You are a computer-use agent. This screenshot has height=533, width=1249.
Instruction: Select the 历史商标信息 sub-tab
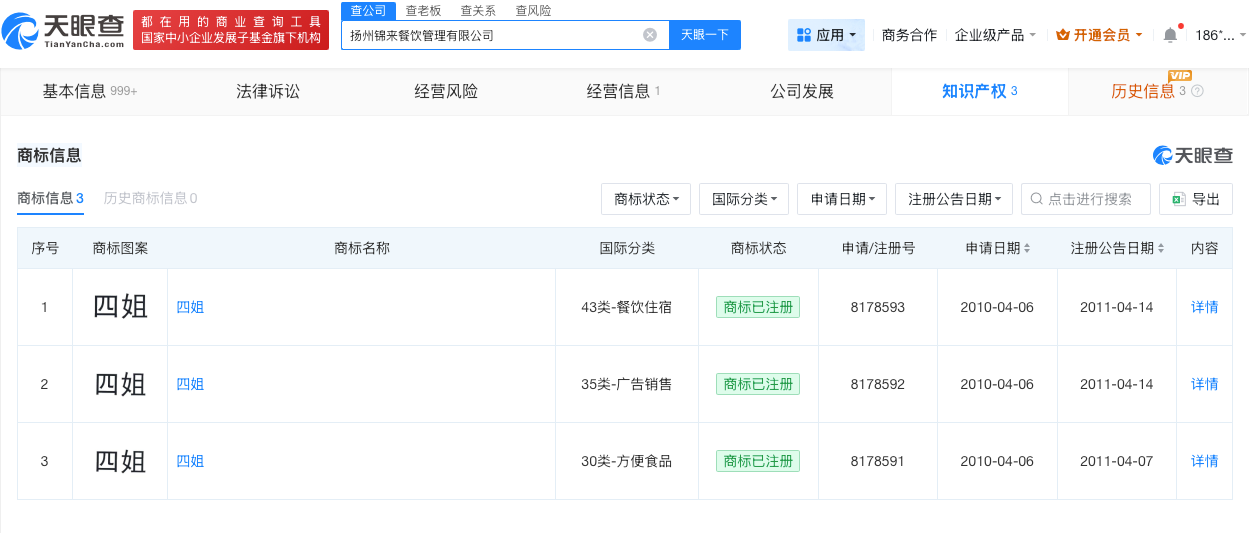[150, 198]
